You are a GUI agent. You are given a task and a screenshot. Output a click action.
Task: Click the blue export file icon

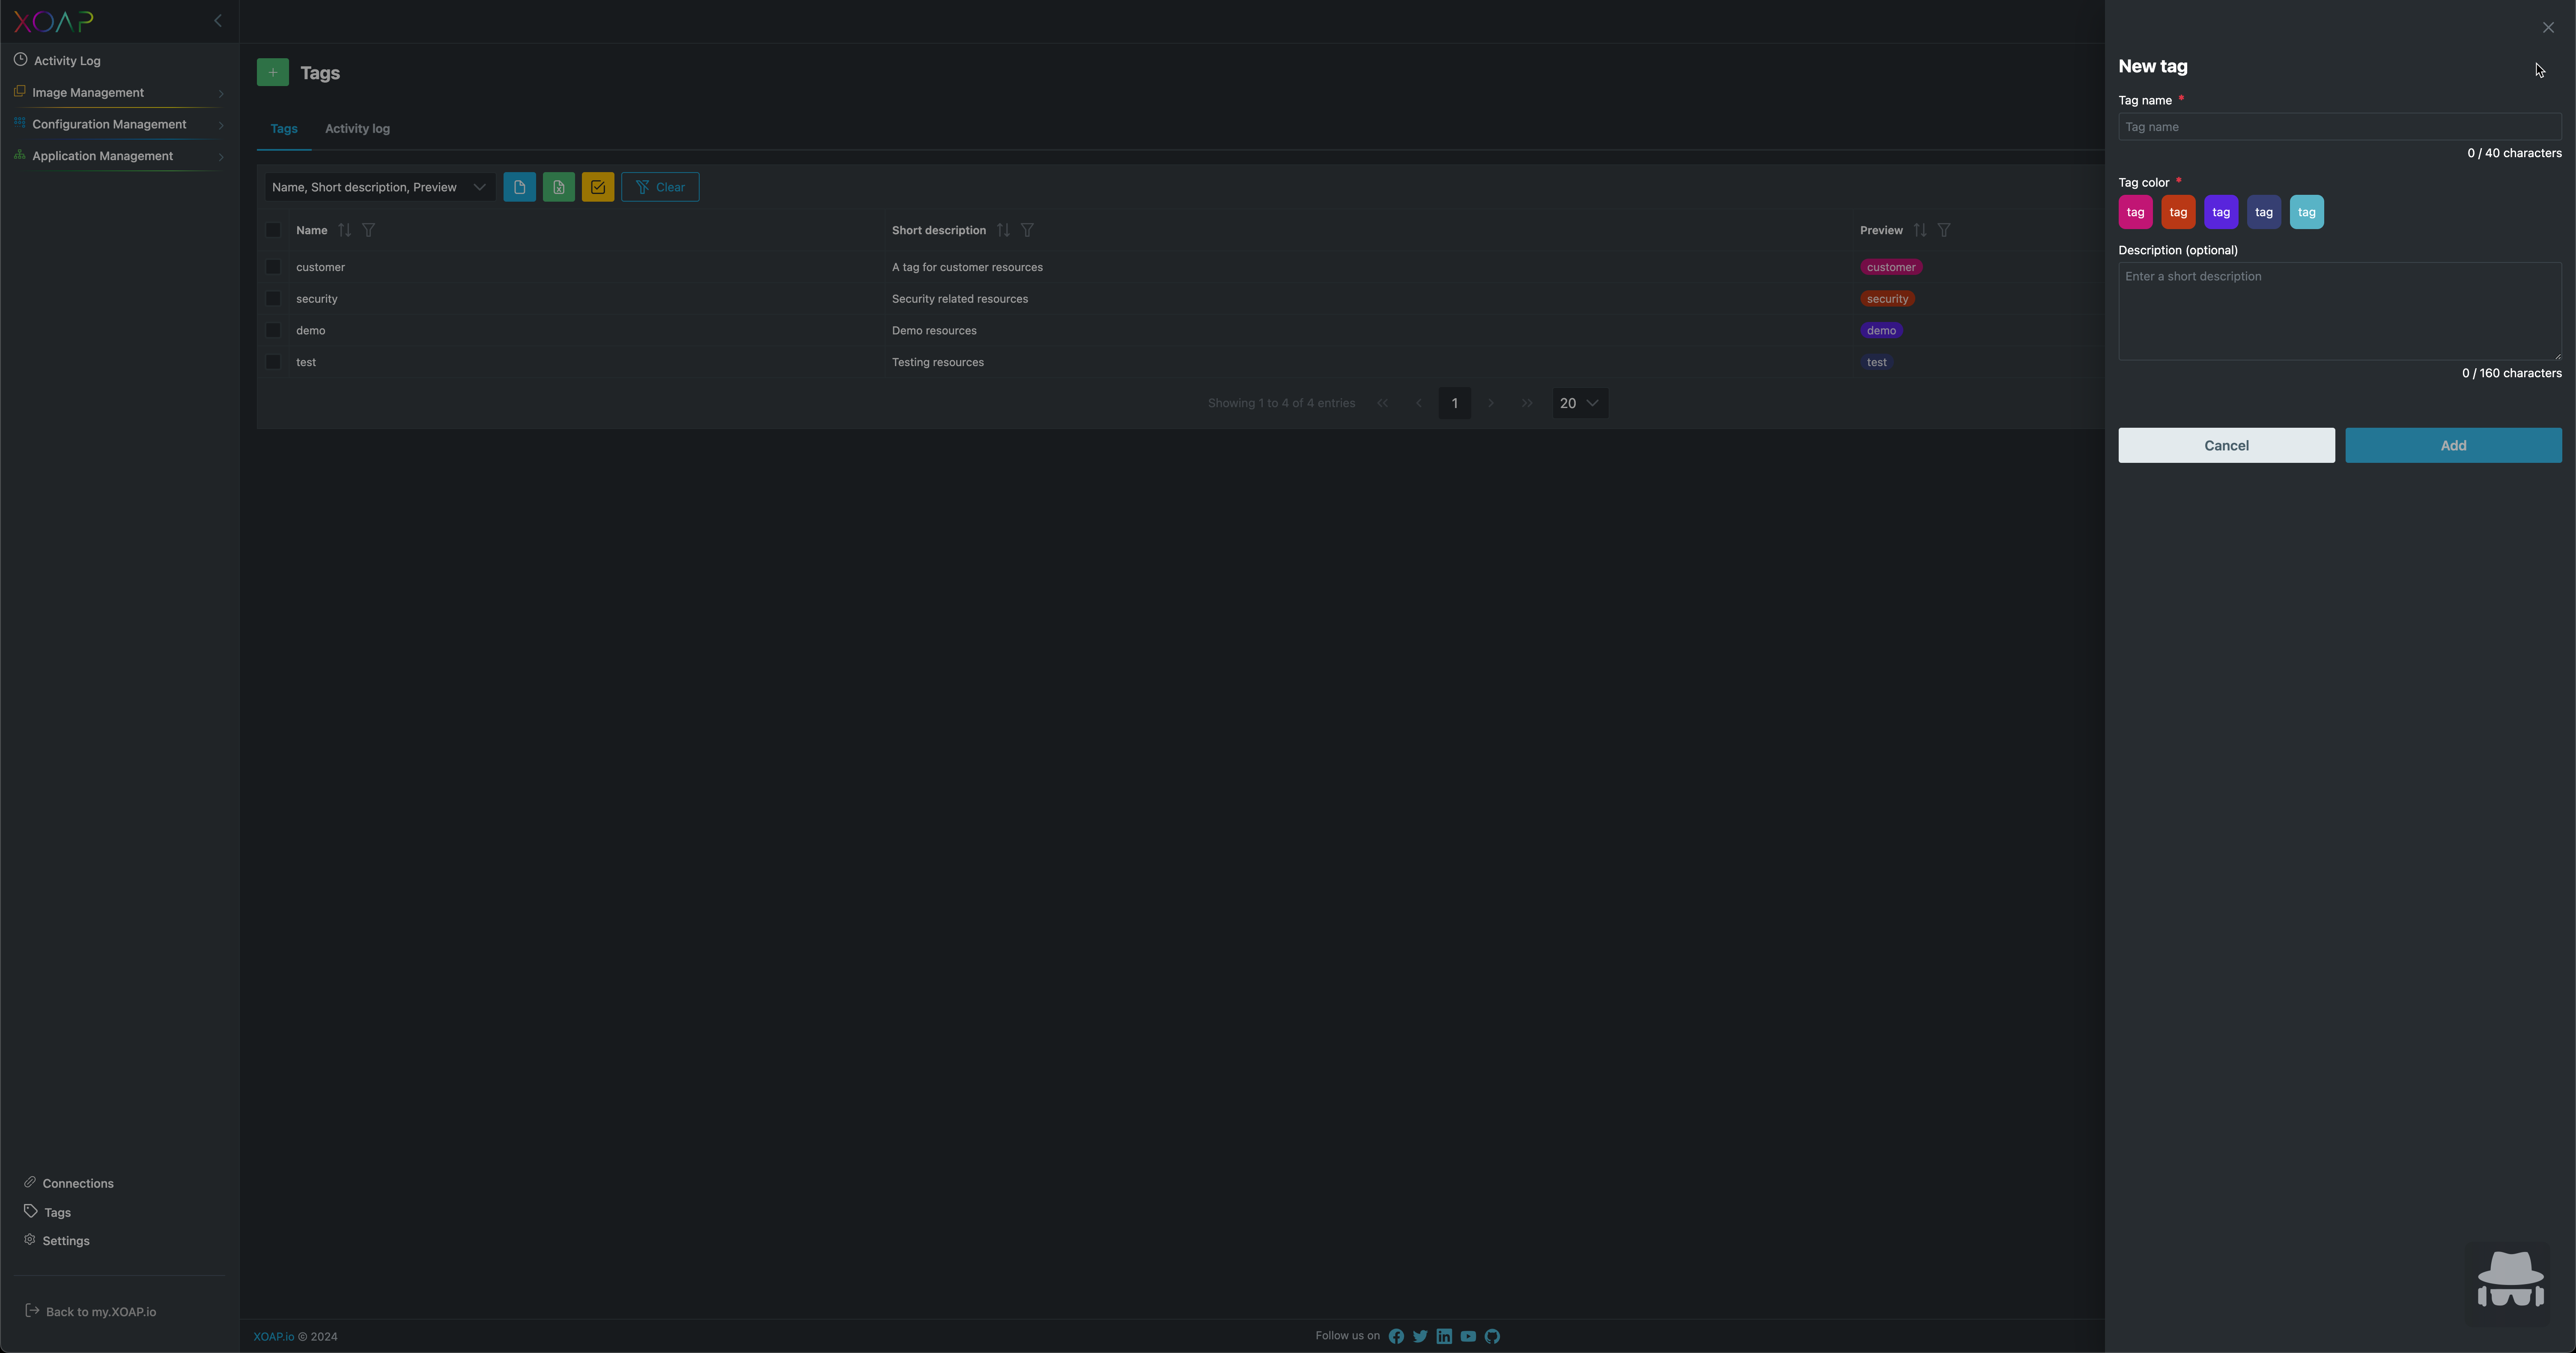pyautogui.click(x=519, y=187)
